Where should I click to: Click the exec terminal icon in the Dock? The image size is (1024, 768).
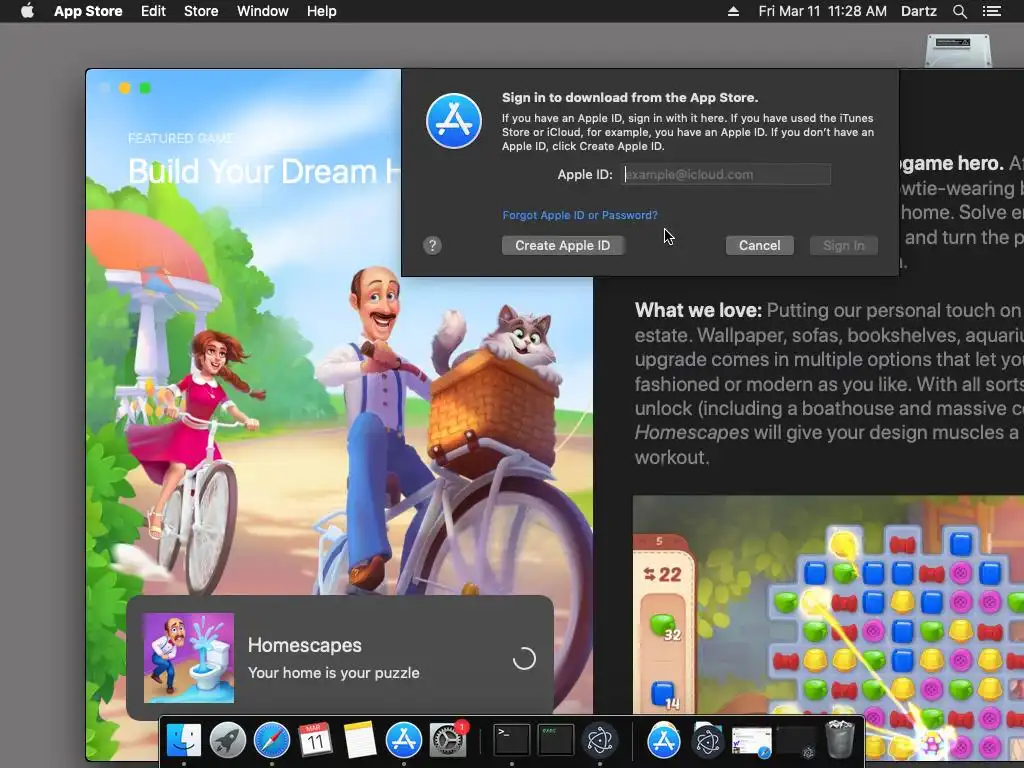coord(556,740)
